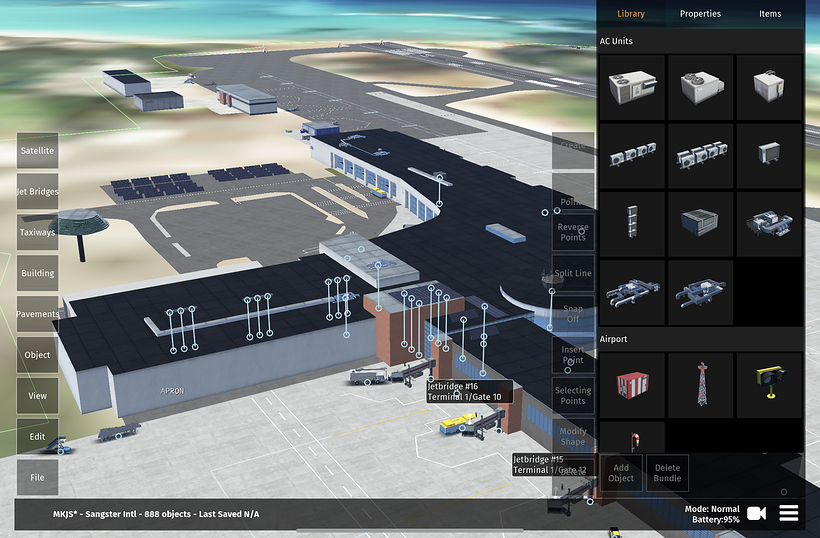Open the Object tool
The width and height of the screenshot is (820, 538).
pos(37,354)
